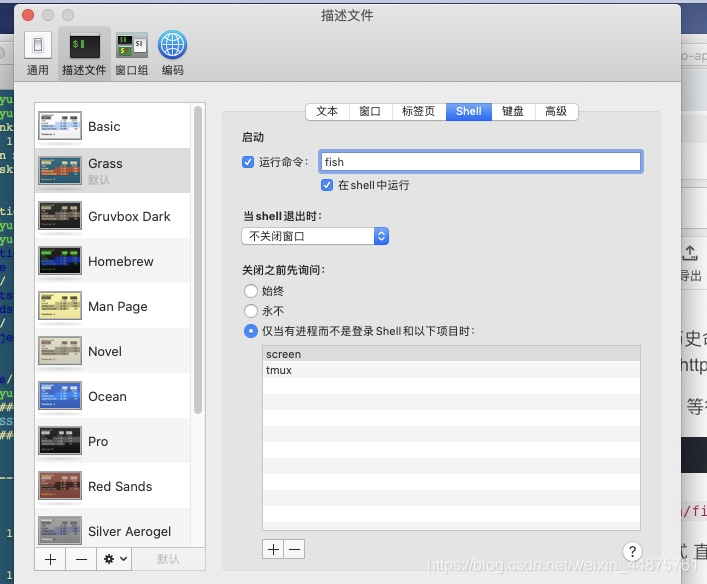Select the 仅当有进程 radio option
Image resolution: width=707 pixels, height=584 pixels.
251,331
